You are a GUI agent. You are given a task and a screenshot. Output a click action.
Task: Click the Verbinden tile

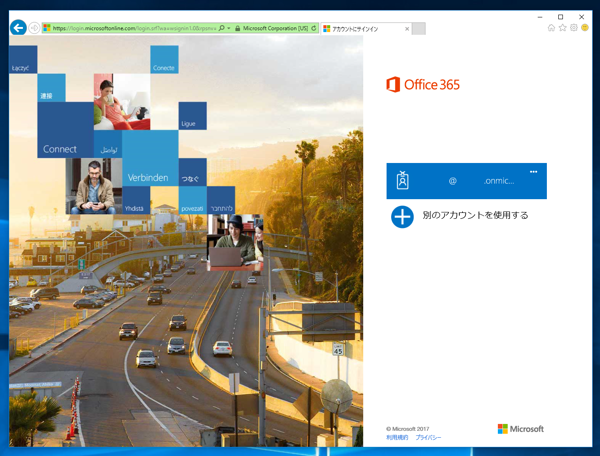(x=150, y=158)
